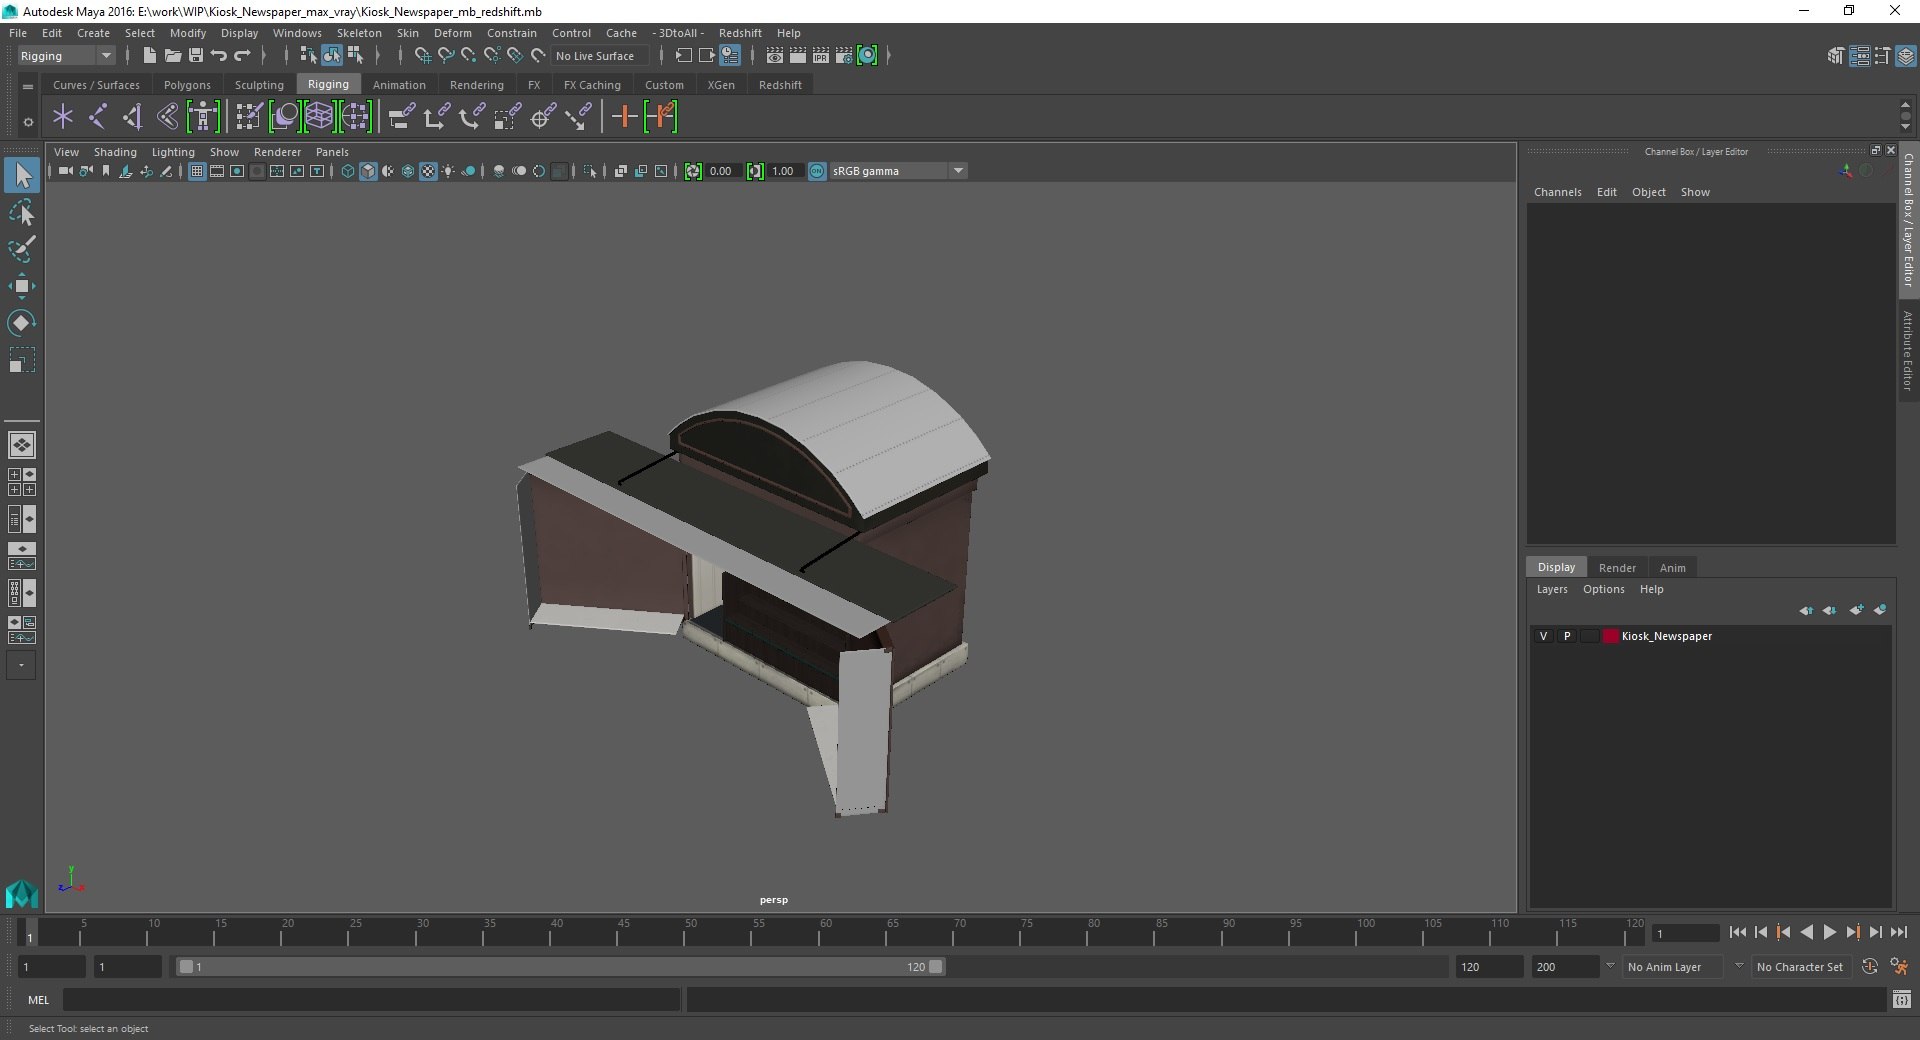This screenshot has width=1920, height=1040.
Task: Open the Rigging menu set dropdown
Action: [x=66, y=56]
